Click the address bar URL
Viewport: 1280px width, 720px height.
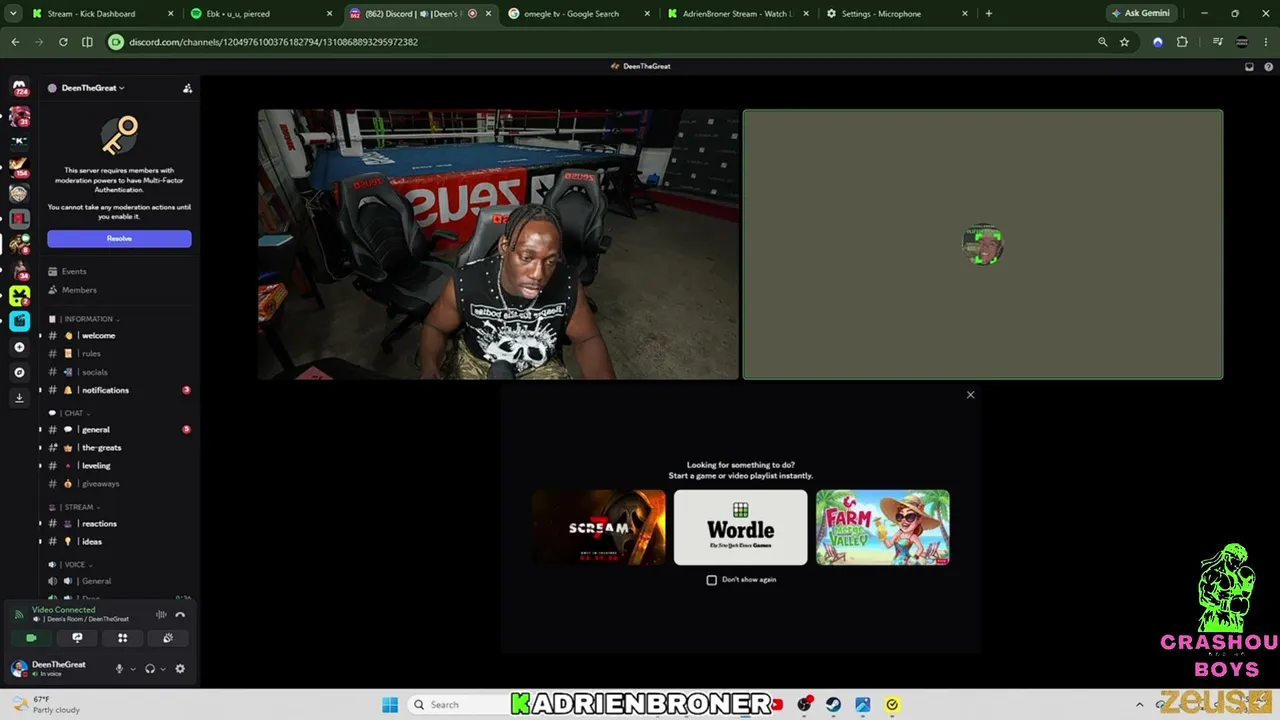click(x=273, y=42)
